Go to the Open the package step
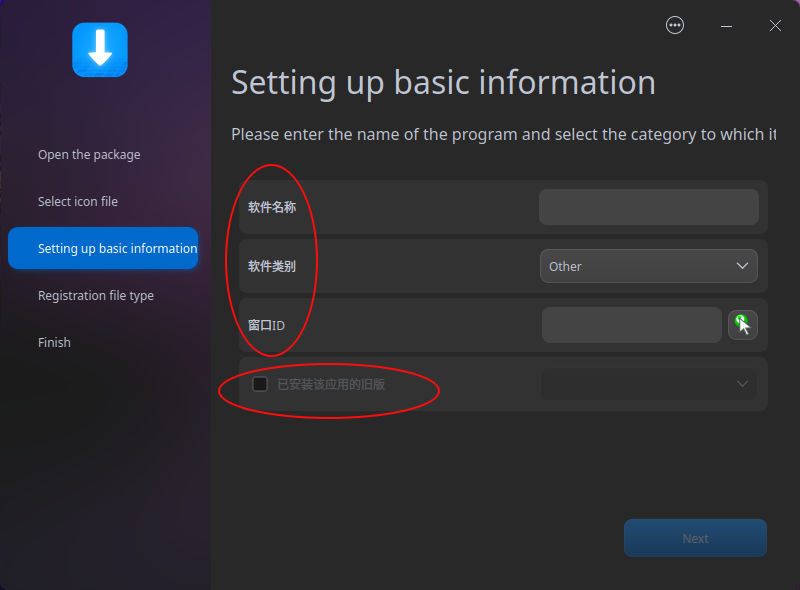 89,155
